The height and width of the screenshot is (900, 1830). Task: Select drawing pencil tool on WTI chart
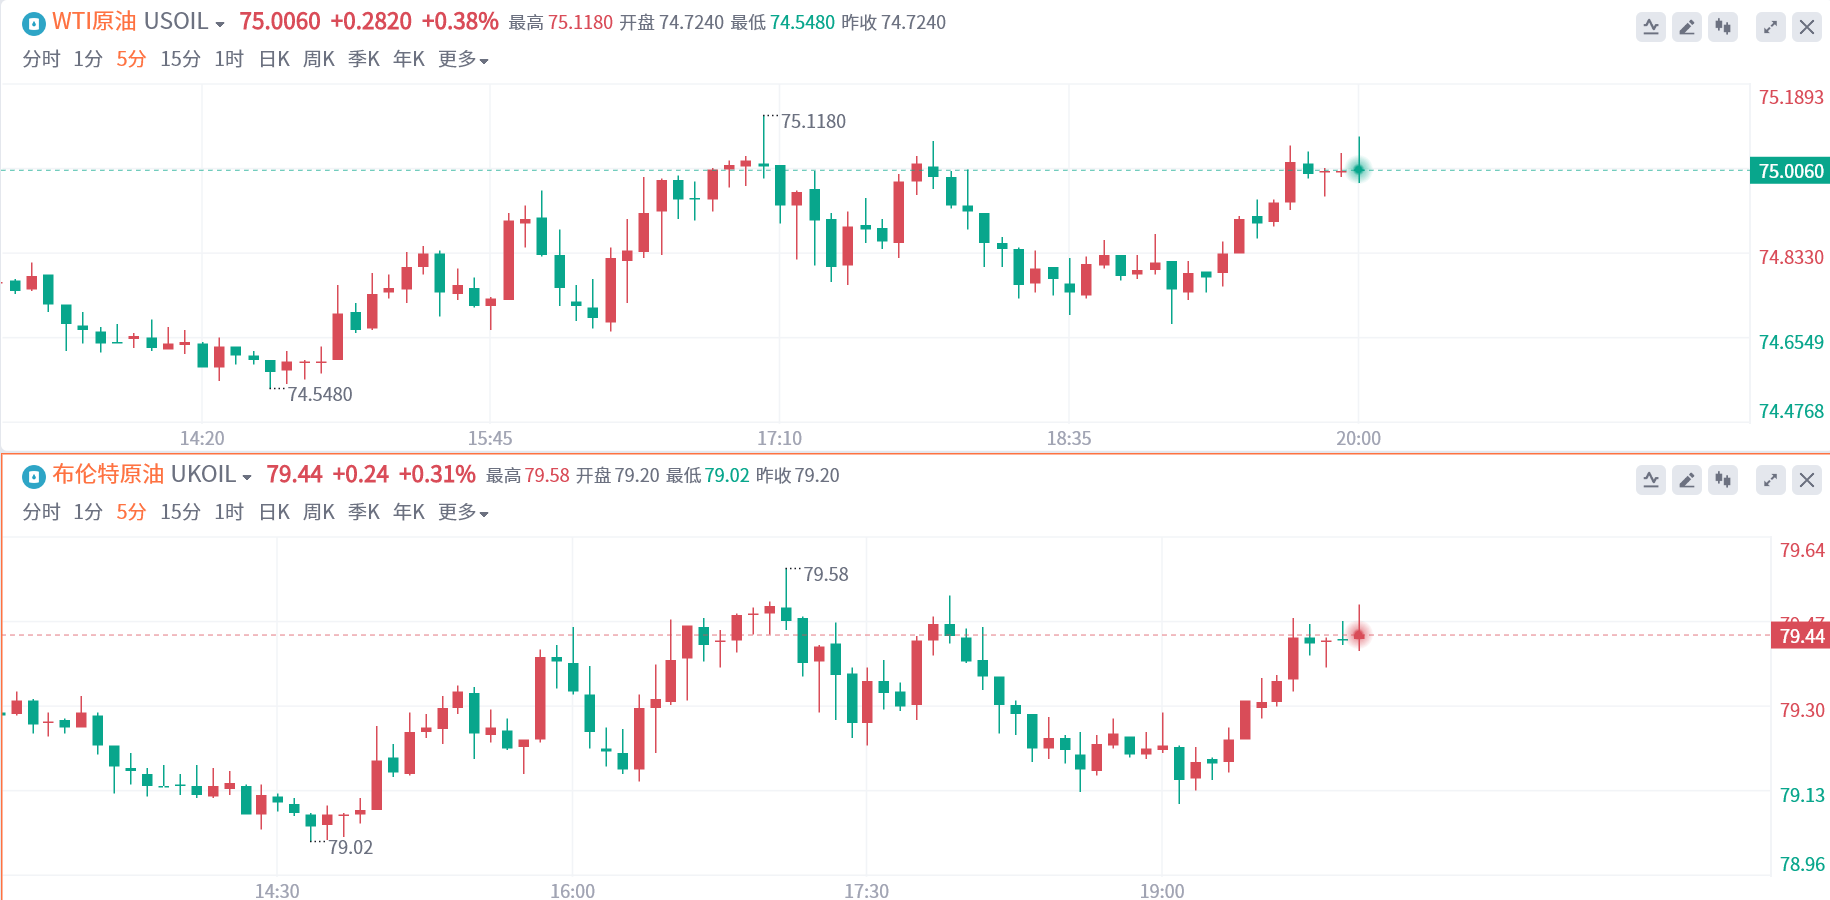point(1687,27)
